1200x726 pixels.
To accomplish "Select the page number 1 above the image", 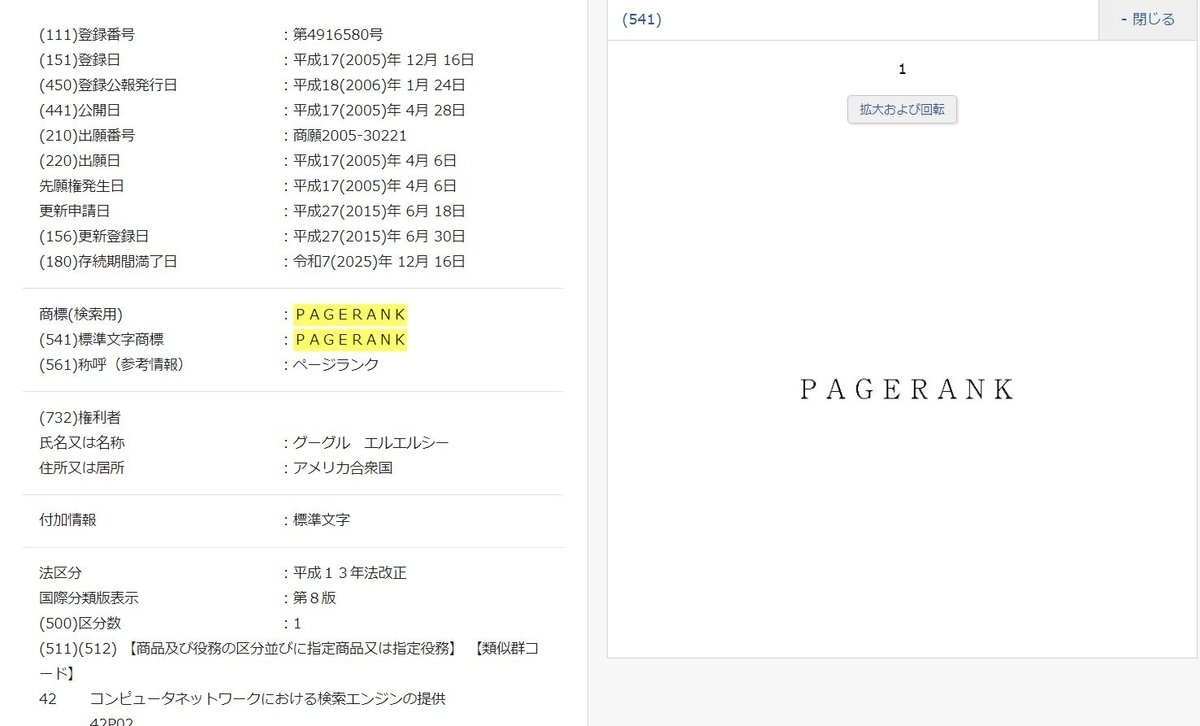I will 902,69.
